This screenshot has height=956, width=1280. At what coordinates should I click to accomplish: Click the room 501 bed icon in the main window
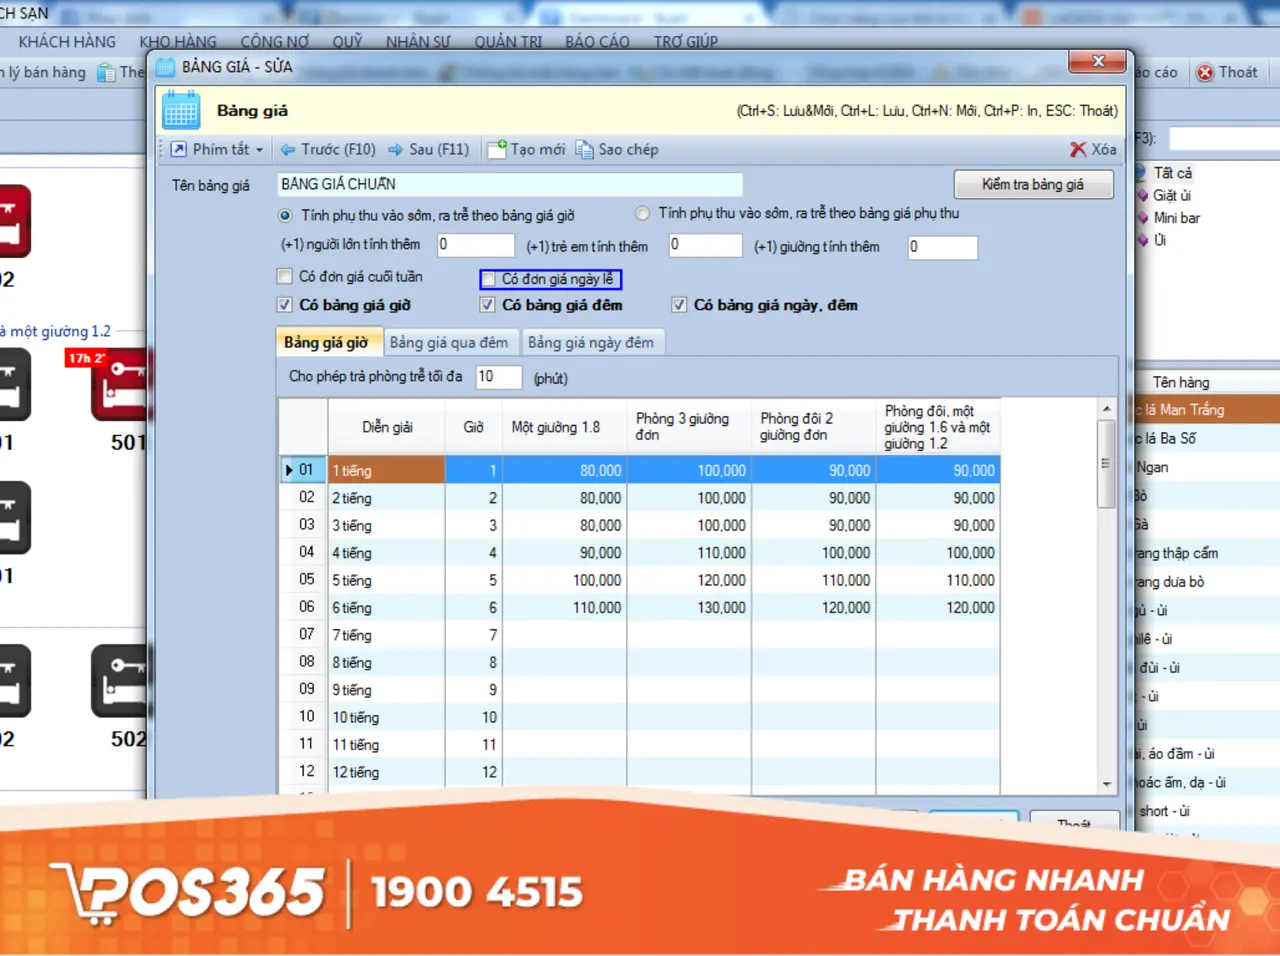[x=122, y=385]
